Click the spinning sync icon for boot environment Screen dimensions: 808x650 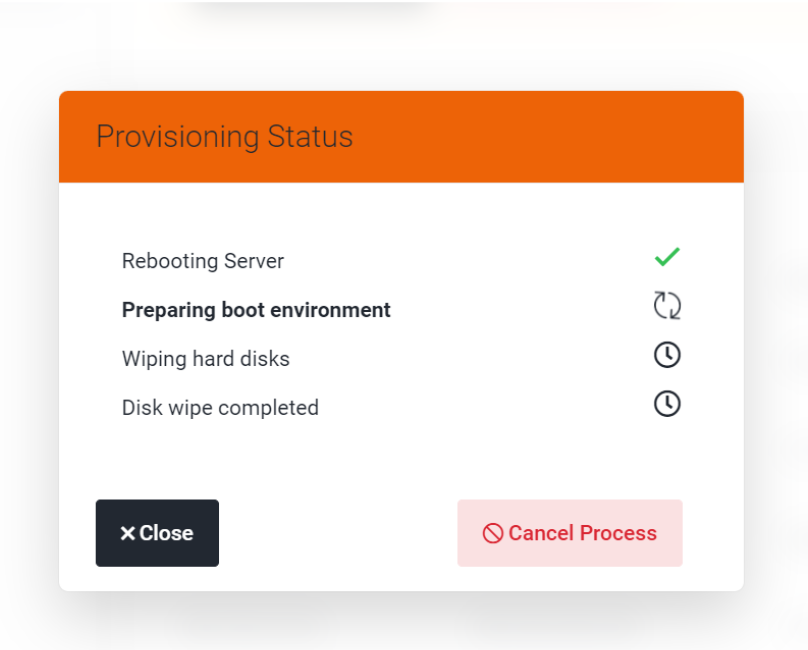[667, 306]
